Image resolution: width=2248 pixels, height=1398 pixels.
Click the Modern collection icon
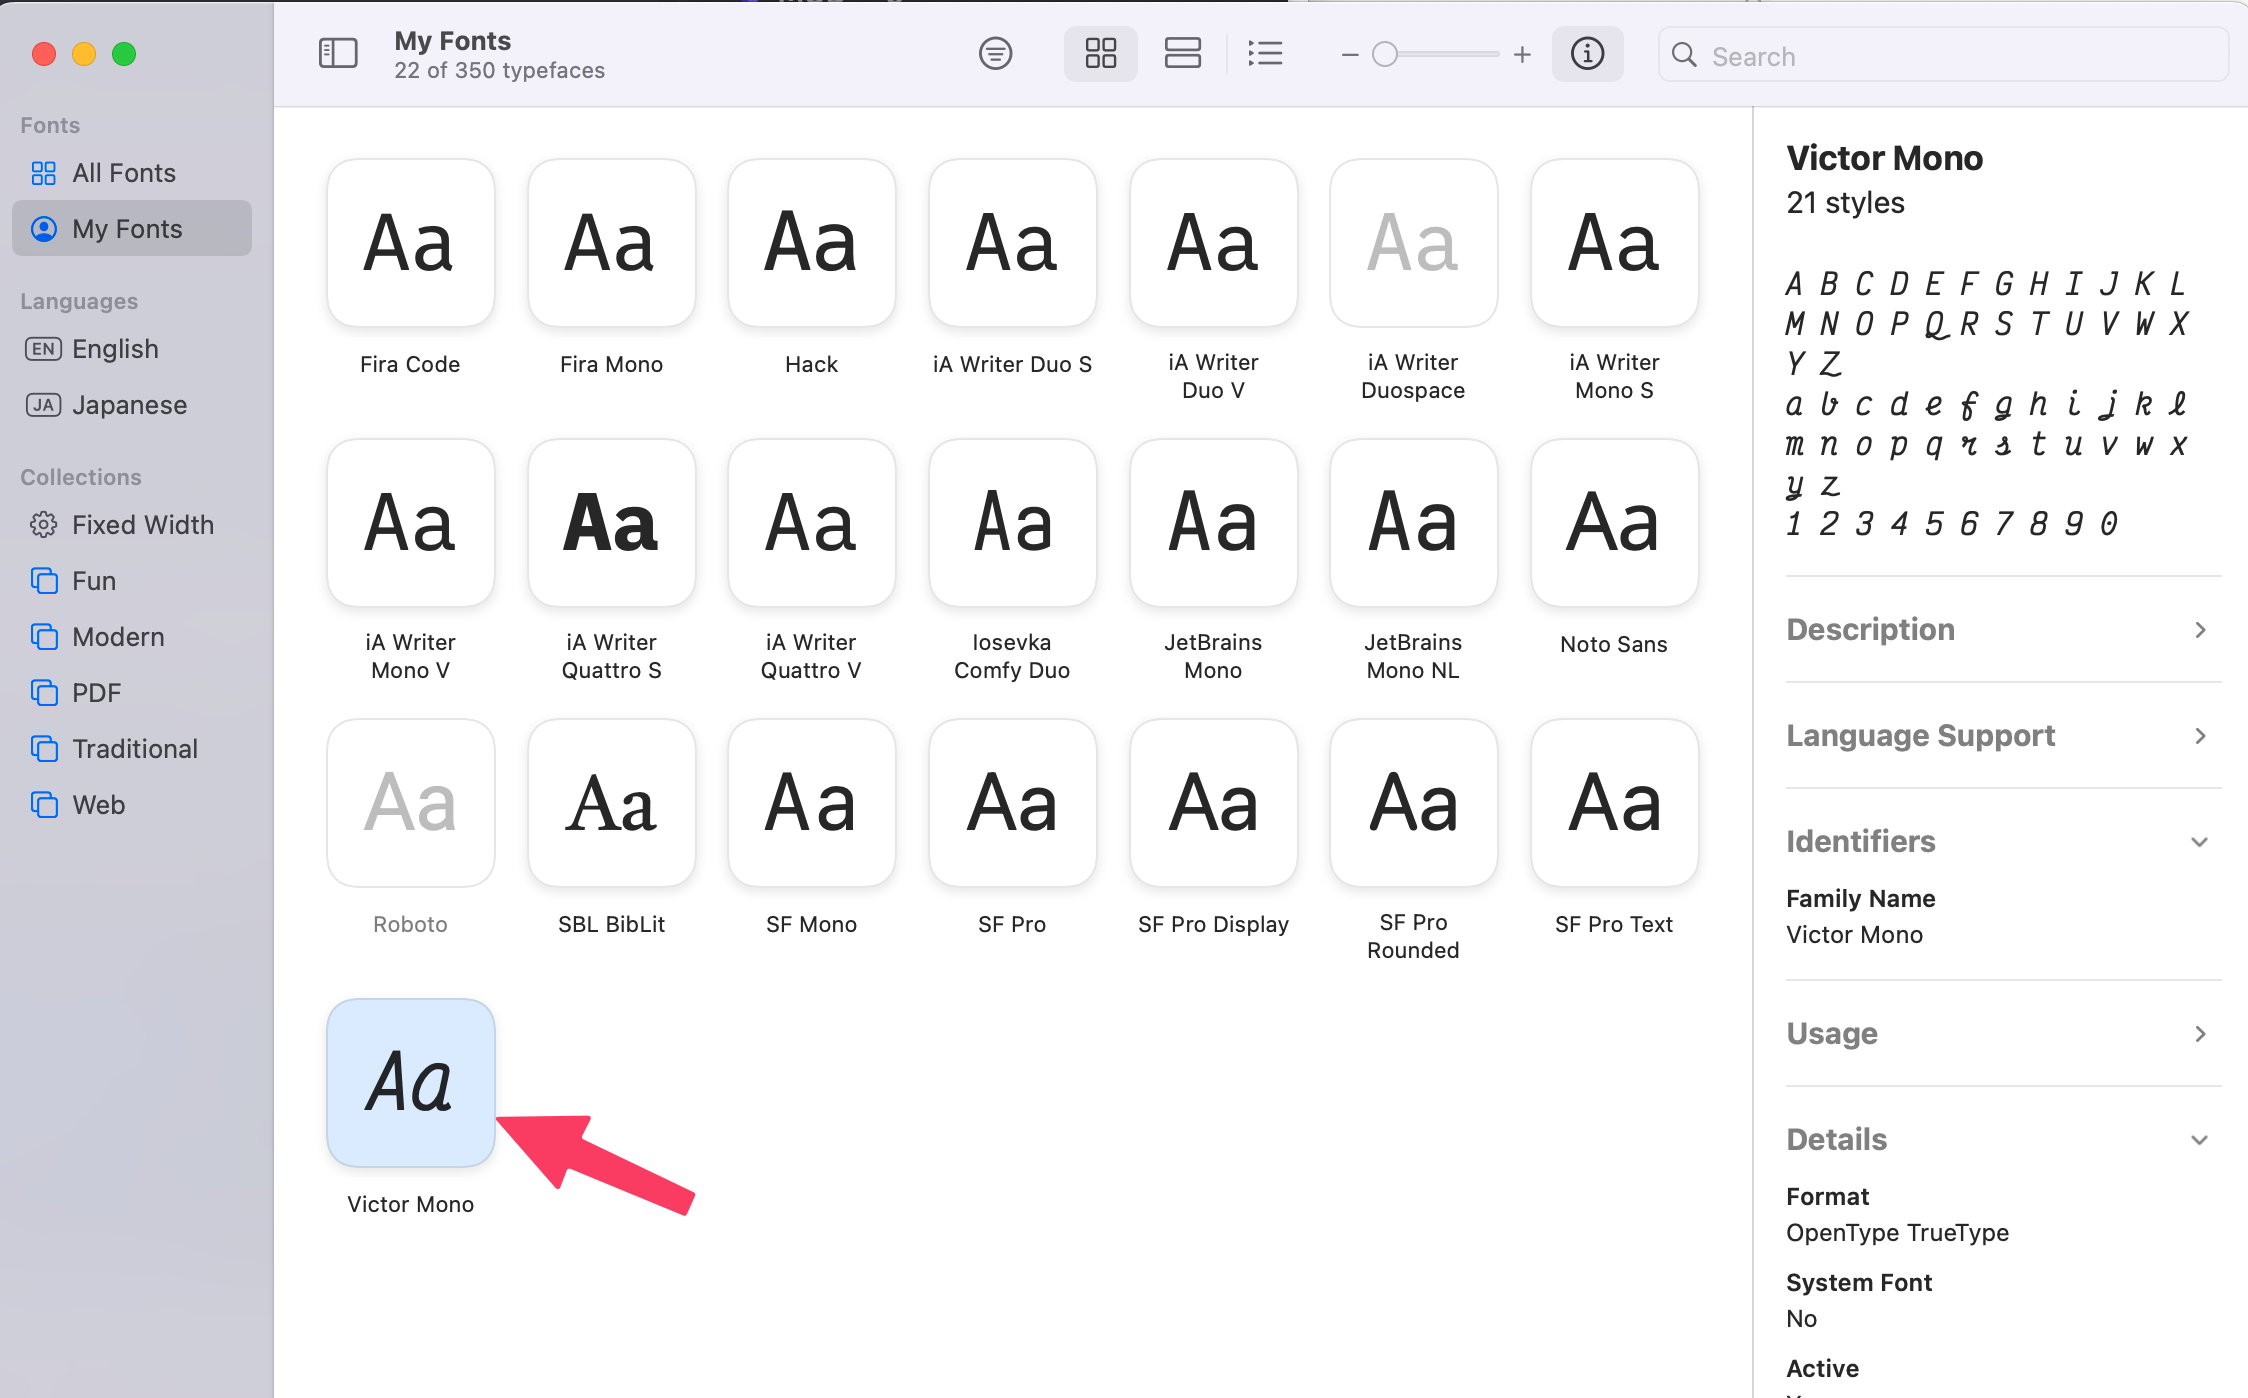[x=44, y=637]
